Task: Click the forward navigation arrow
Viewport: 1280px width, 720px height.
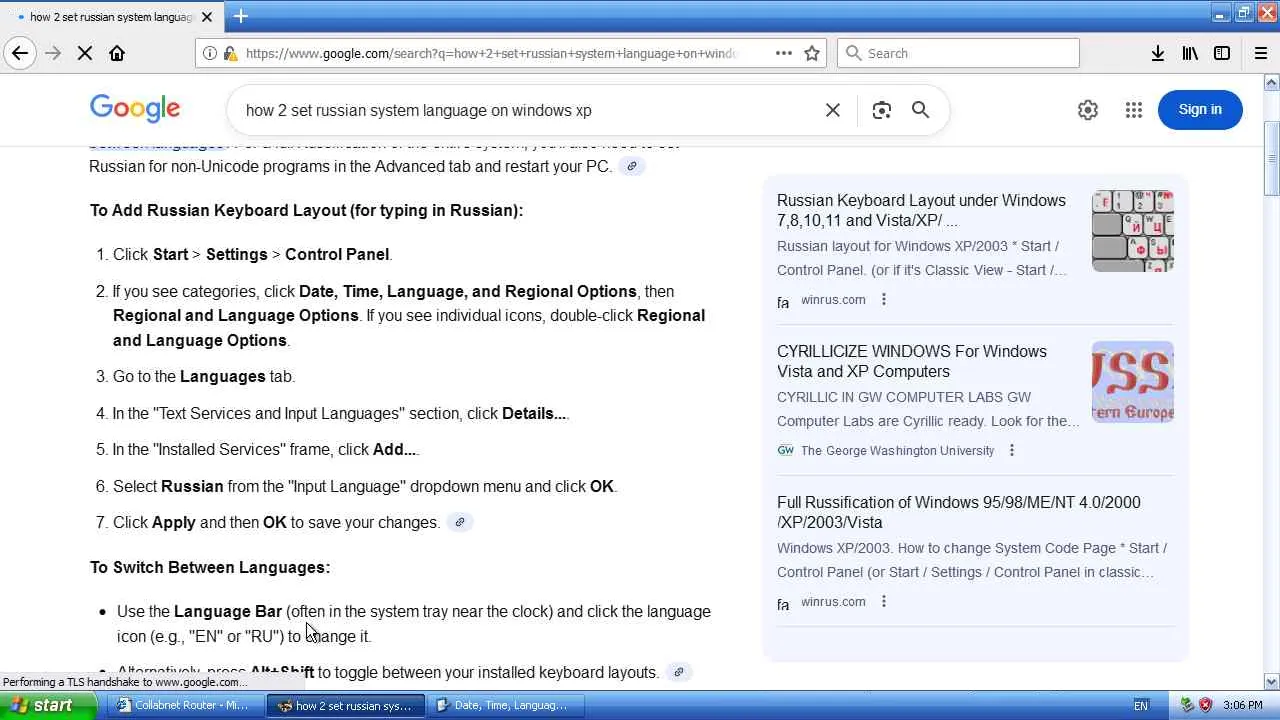Action: 53,53
